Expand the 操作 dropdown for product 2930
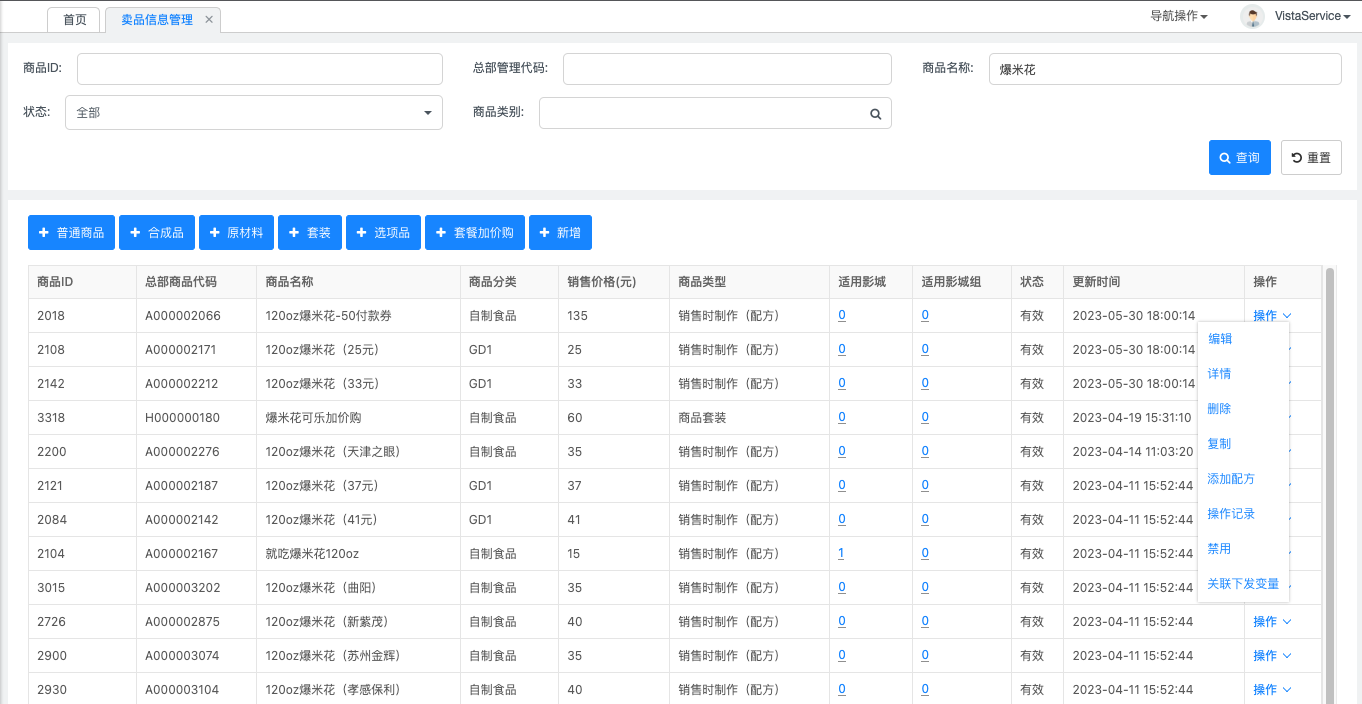The width and height of the screenshot is (1362, 704). click(1272, 690)
